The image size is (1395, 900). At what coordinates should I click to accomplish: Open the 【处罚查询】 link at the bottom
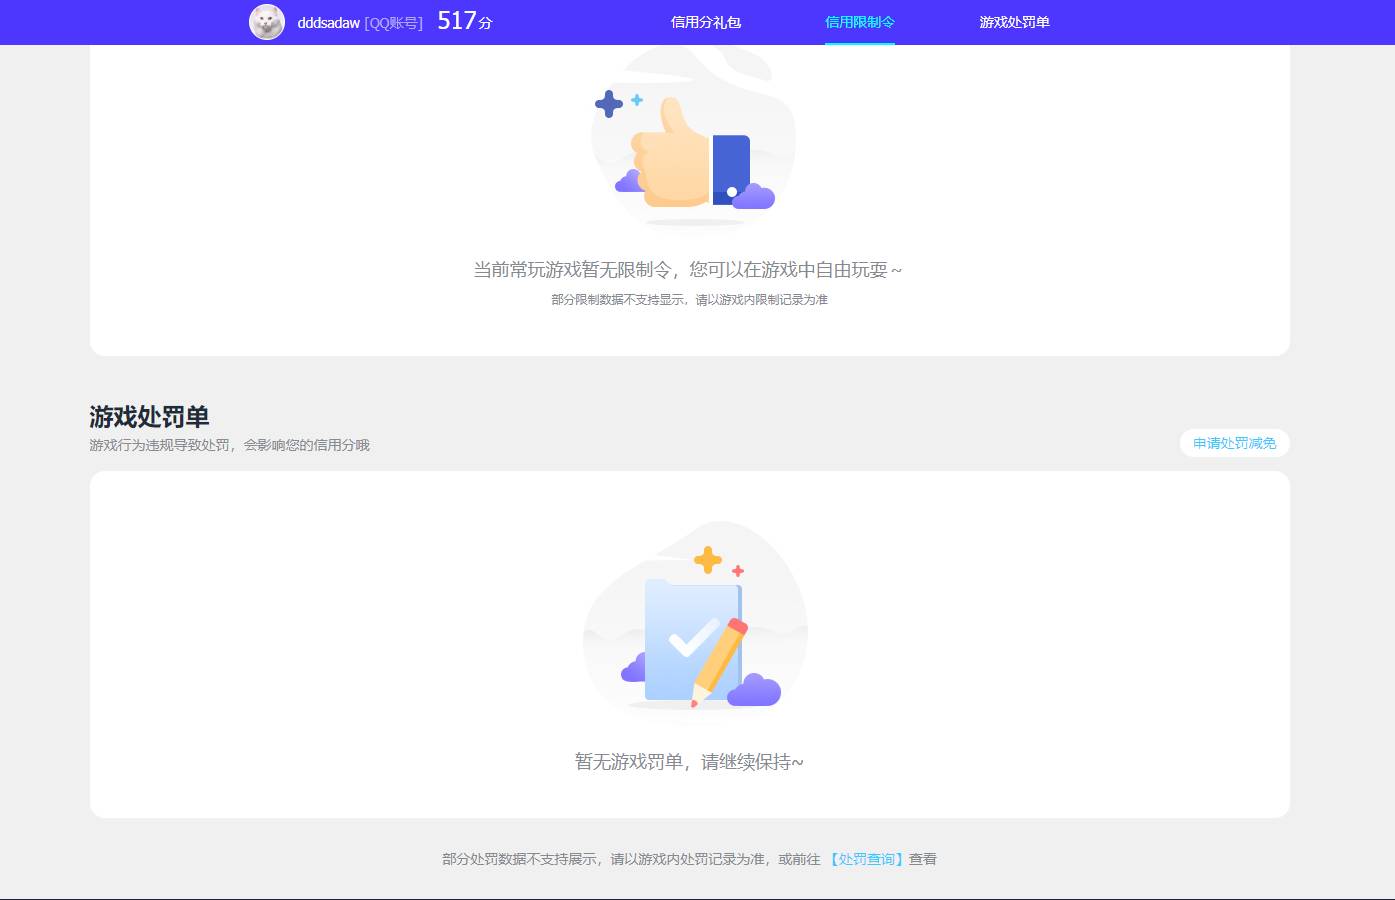[x=866, y=858]
